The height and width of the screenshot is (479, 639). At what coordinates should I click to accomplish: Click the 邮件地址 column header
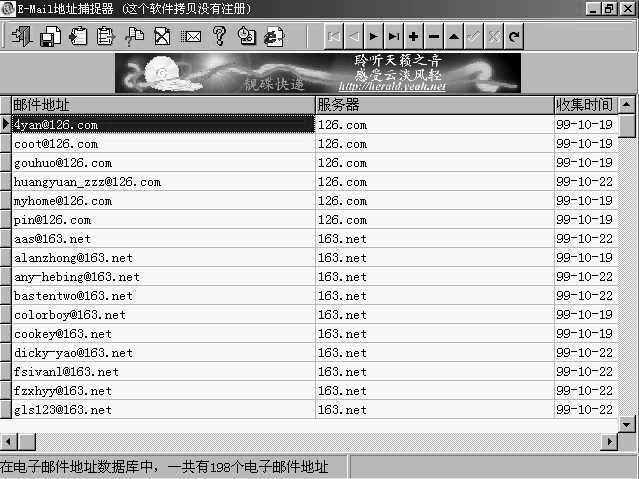(x=162, y=104)
